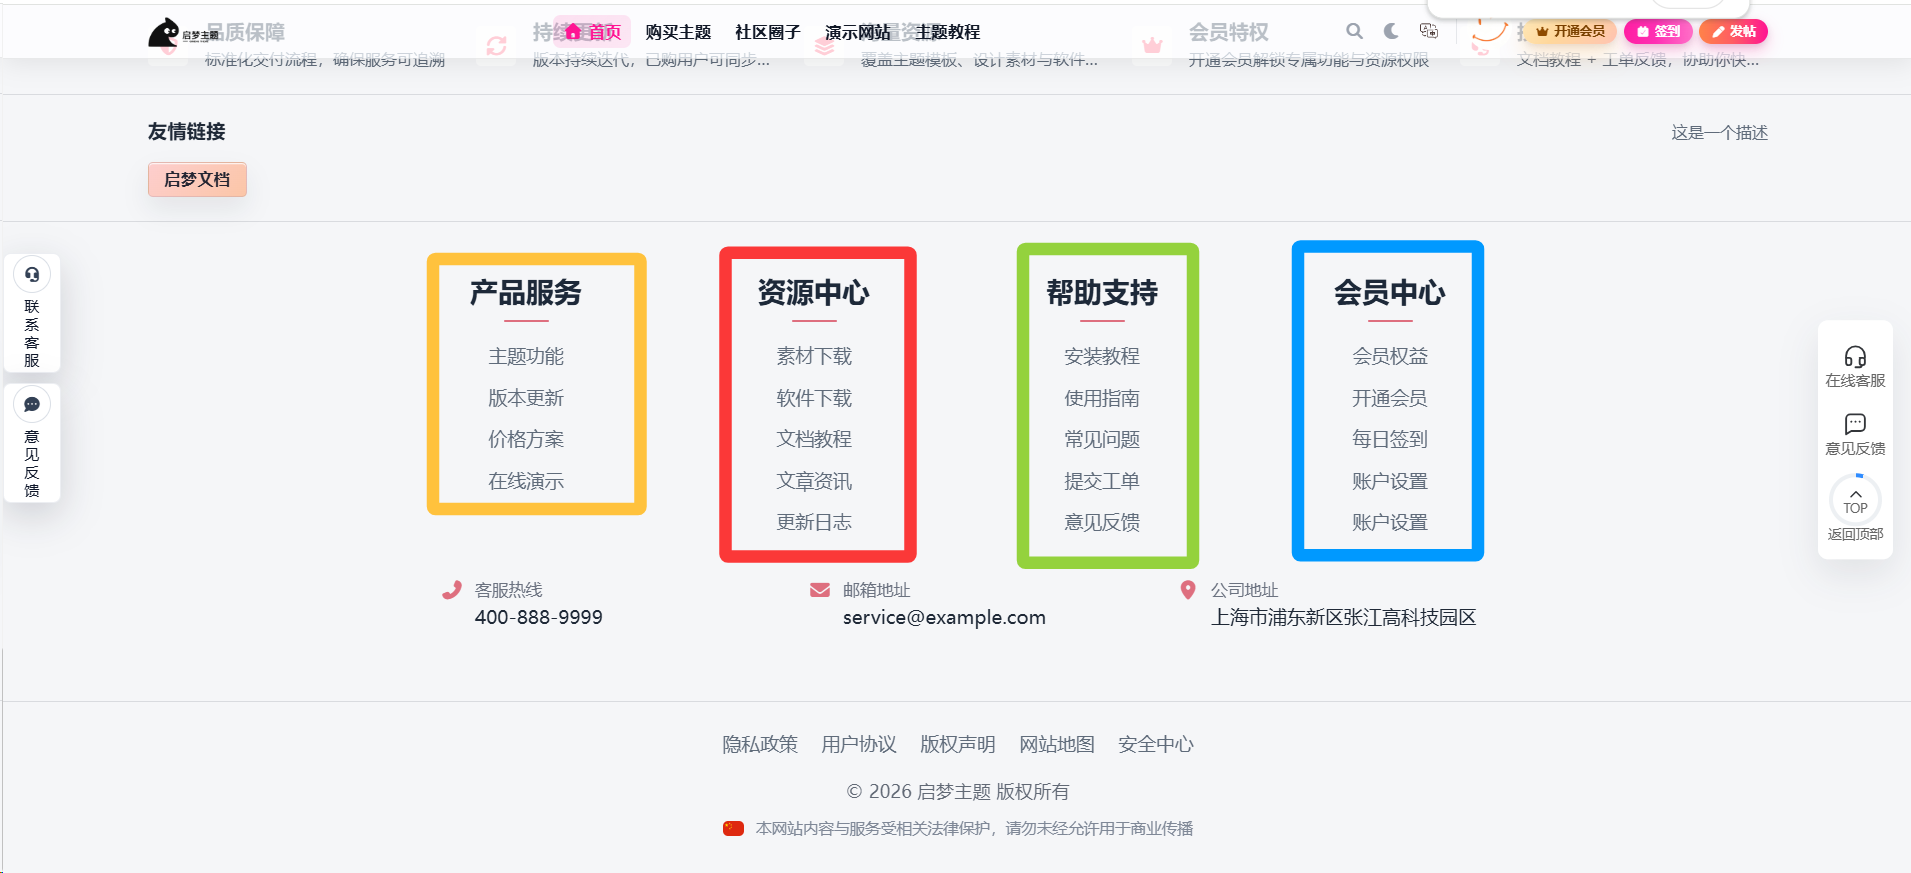Open the 隐私政策 footer link
Viewport: 1911px width, 873px height.
(760, 744)
